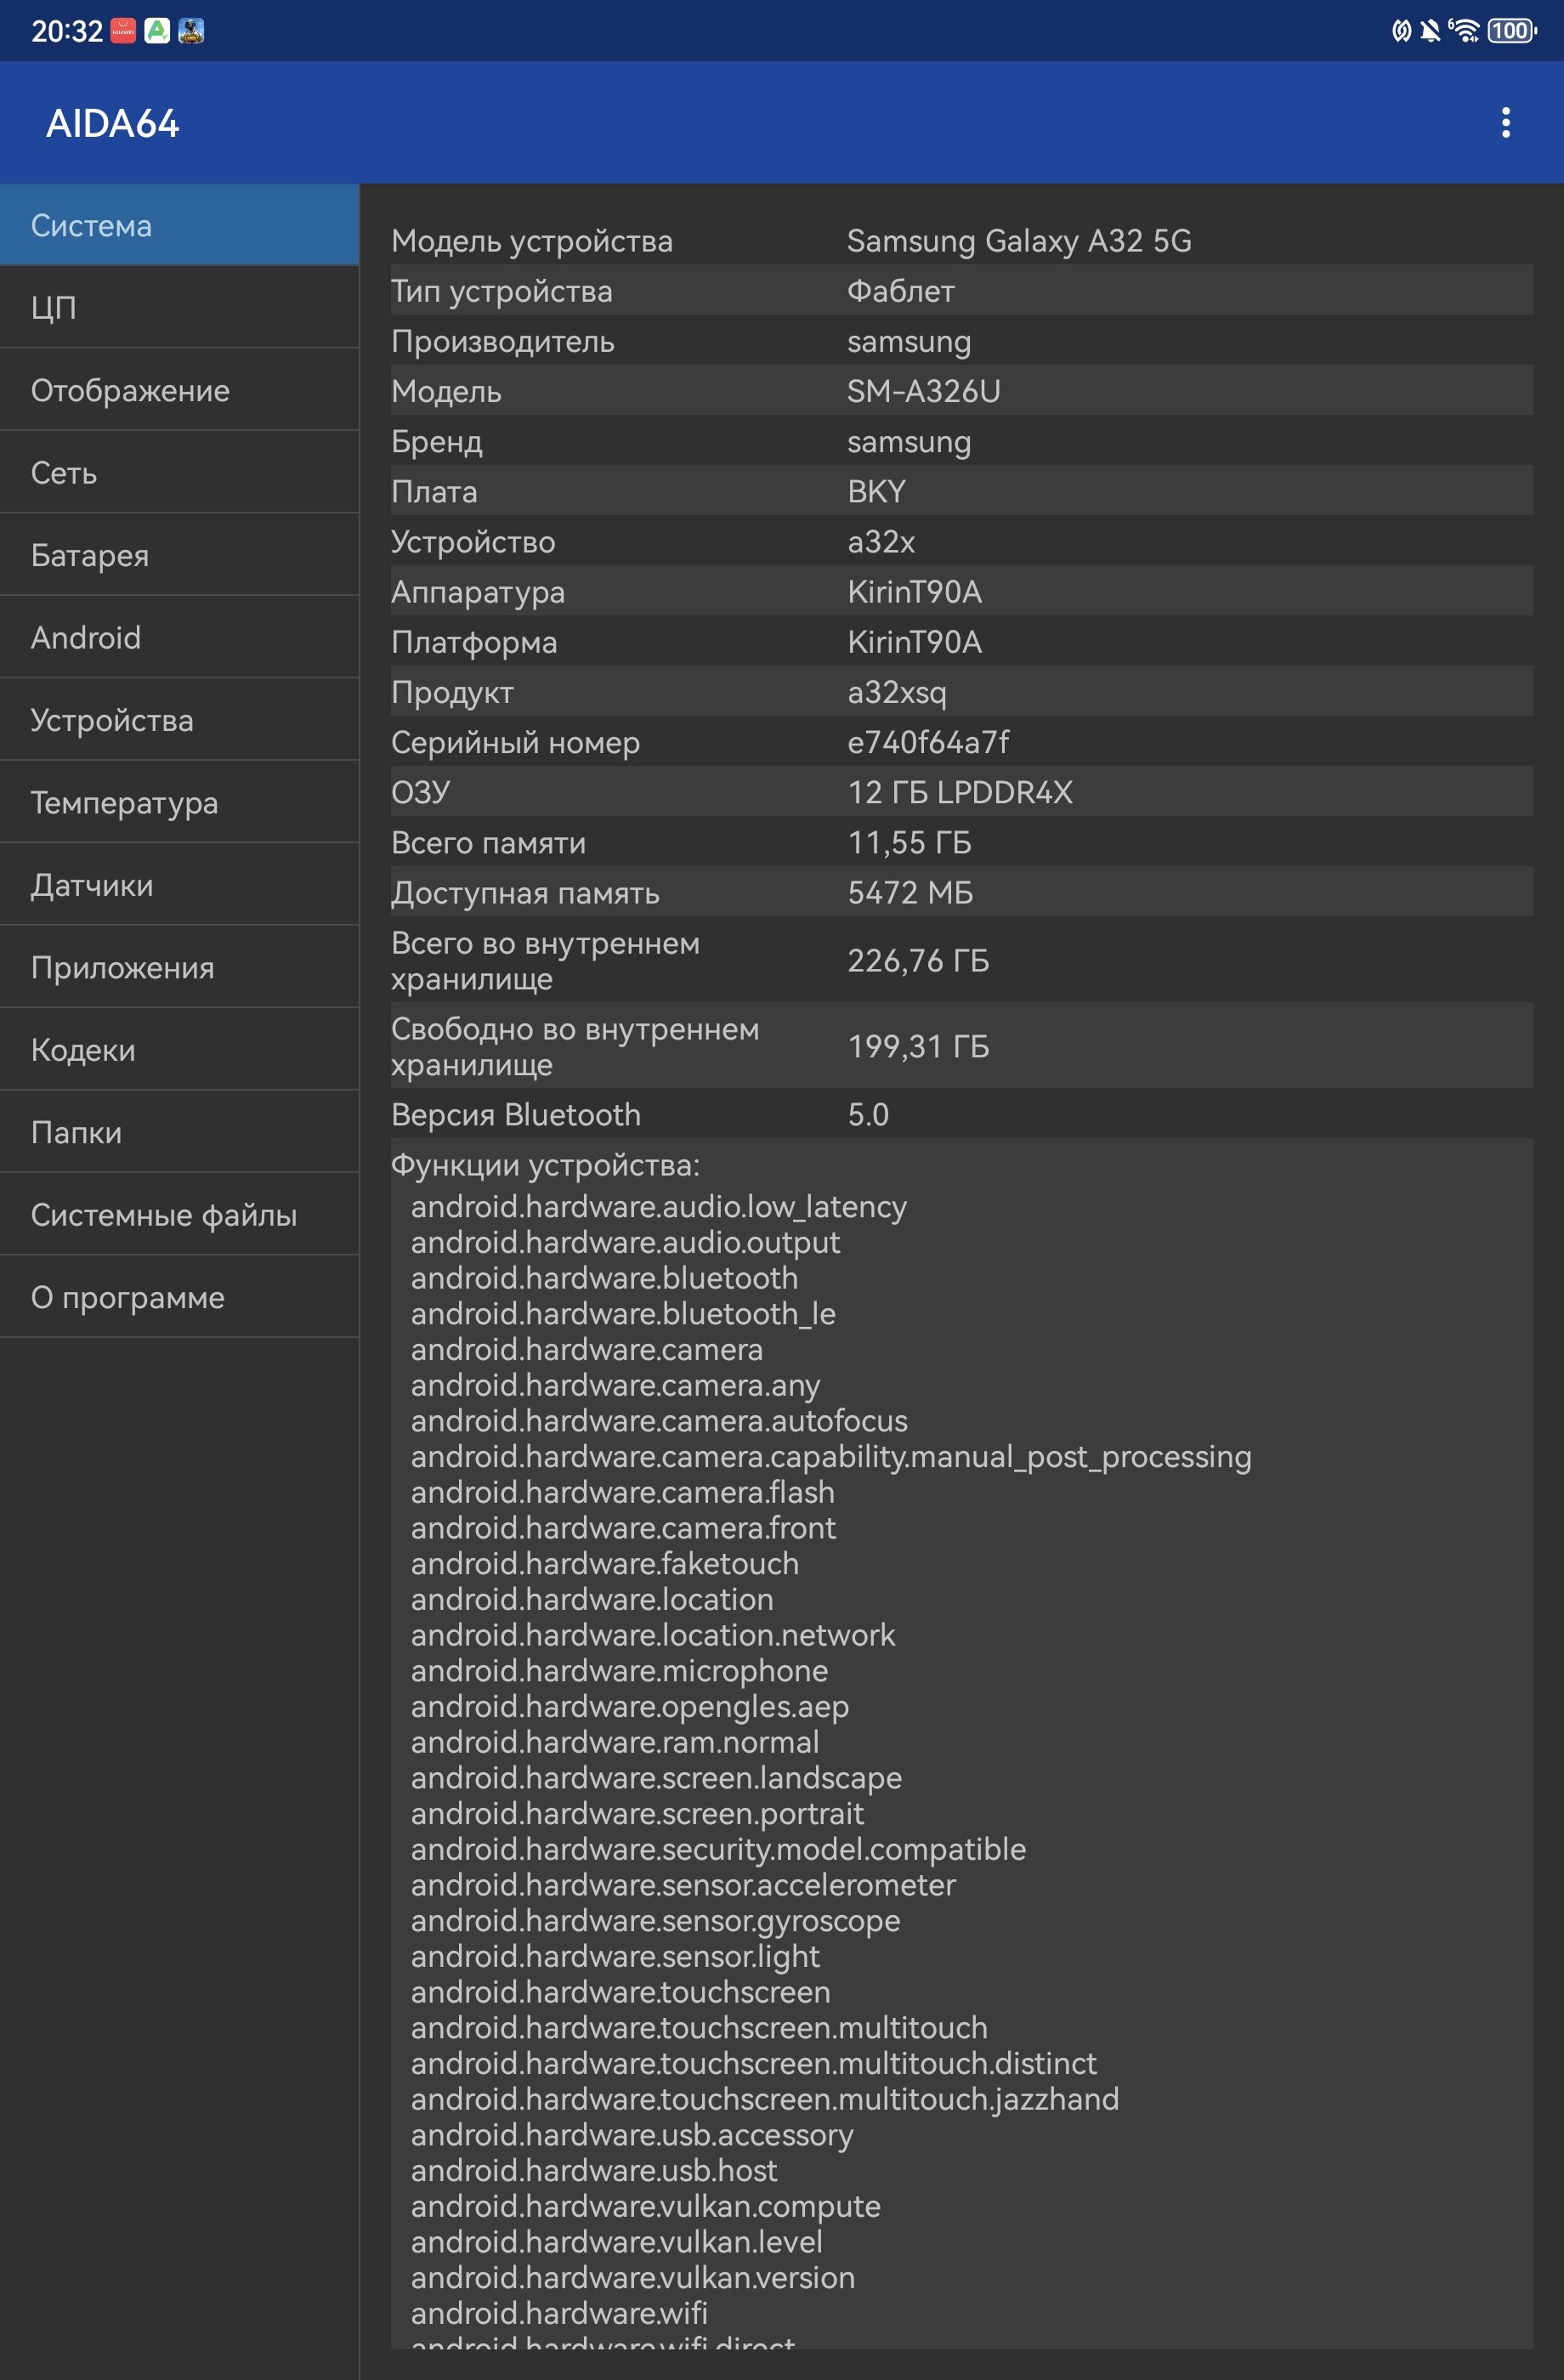This screenshot has height=2380, width=1564.
Task: Open the Приложения list
Action: [180, 967]
